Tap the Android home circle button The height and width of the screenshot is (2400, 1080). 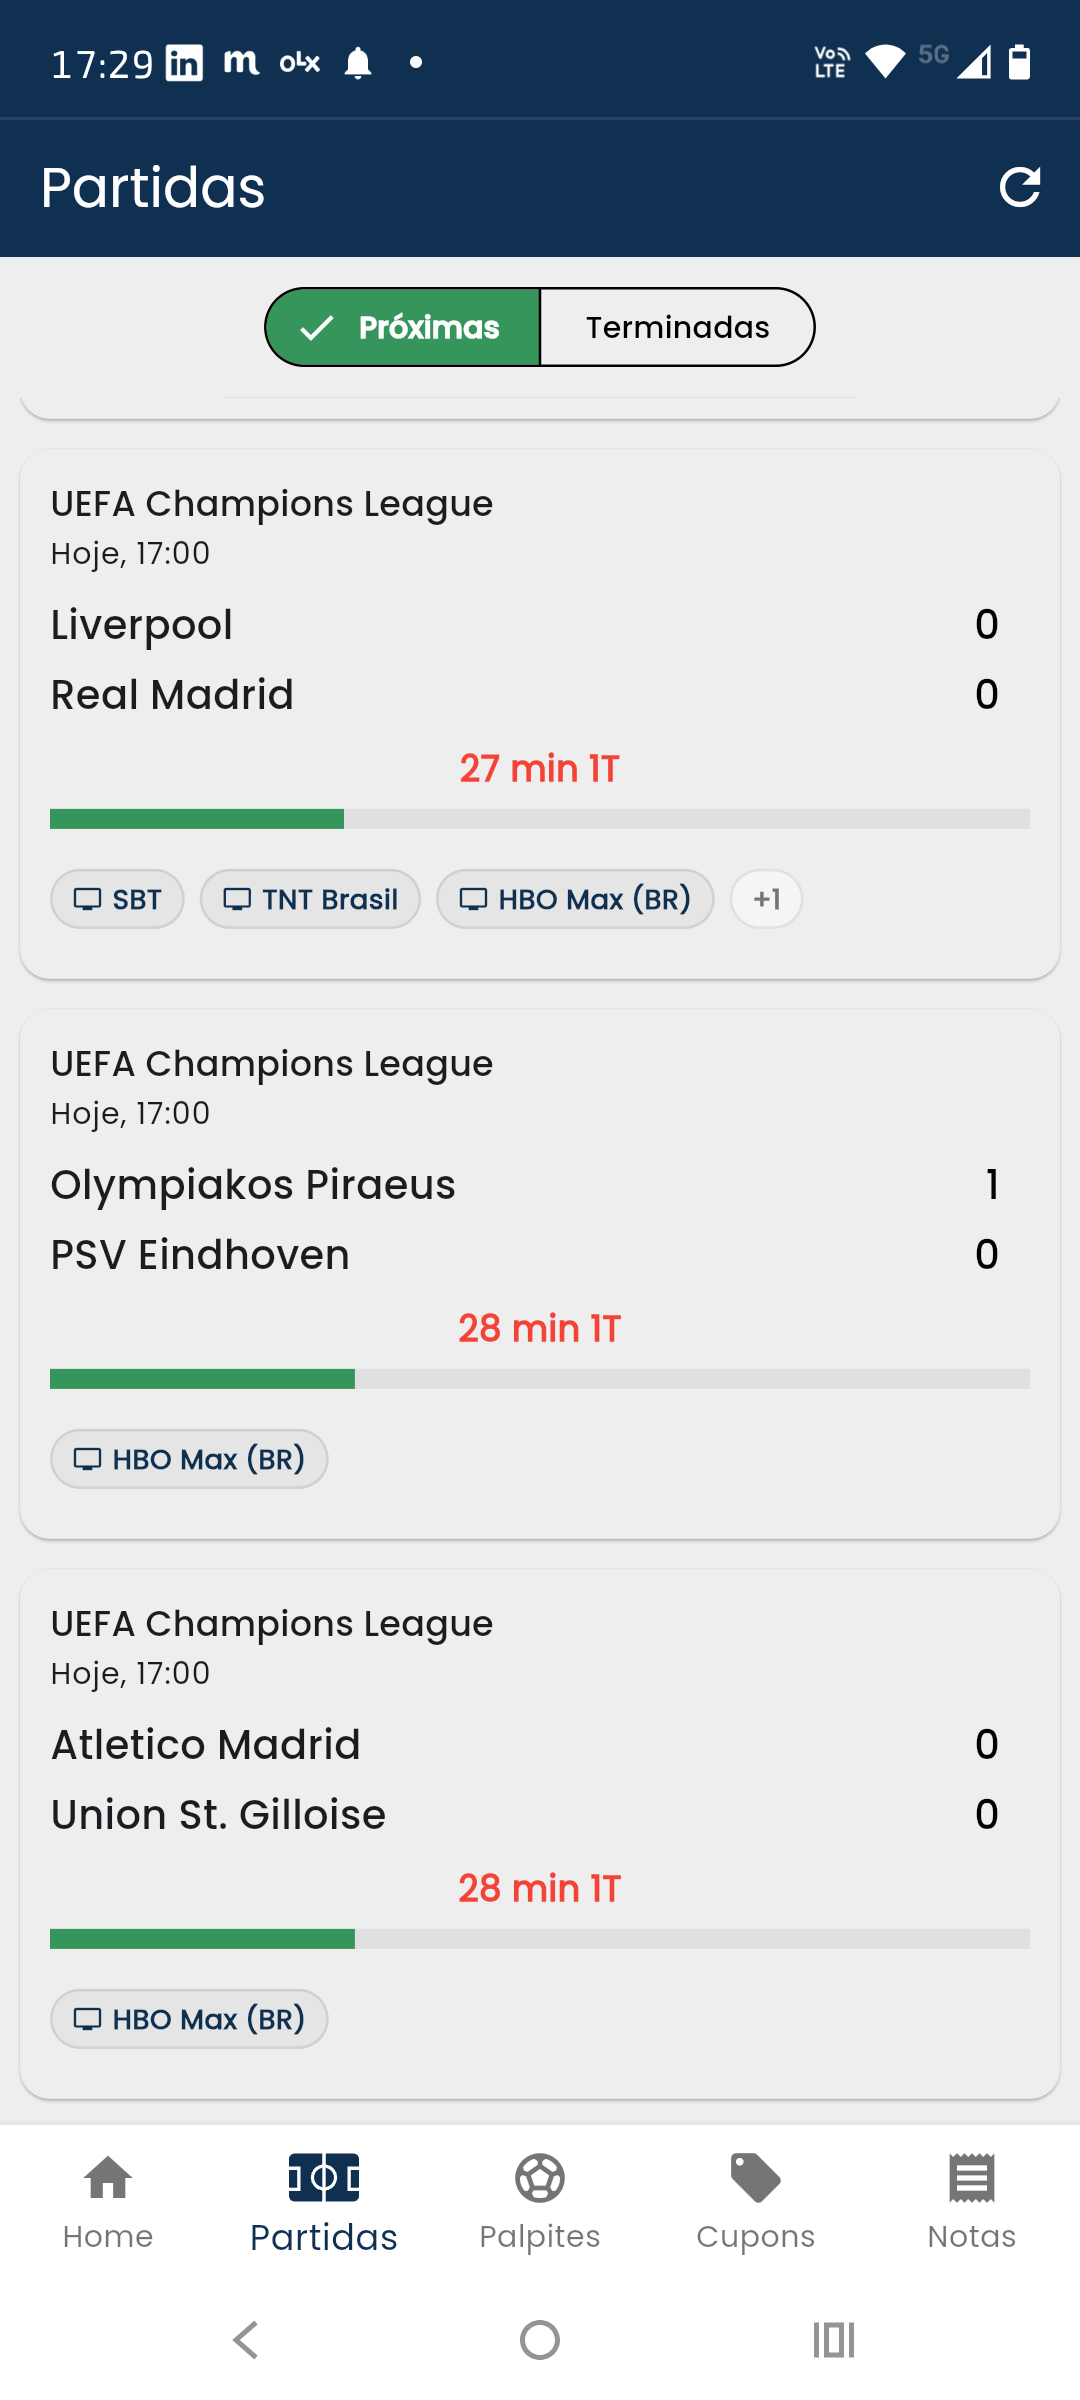(540, 2340)
